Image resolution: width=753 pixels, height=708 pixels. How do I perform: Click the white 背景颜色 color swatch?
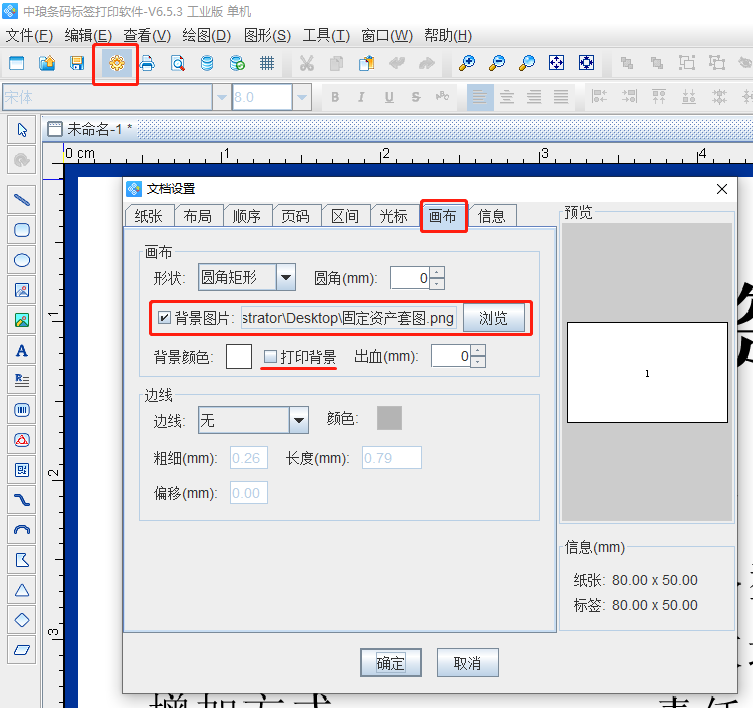[239, 357]
